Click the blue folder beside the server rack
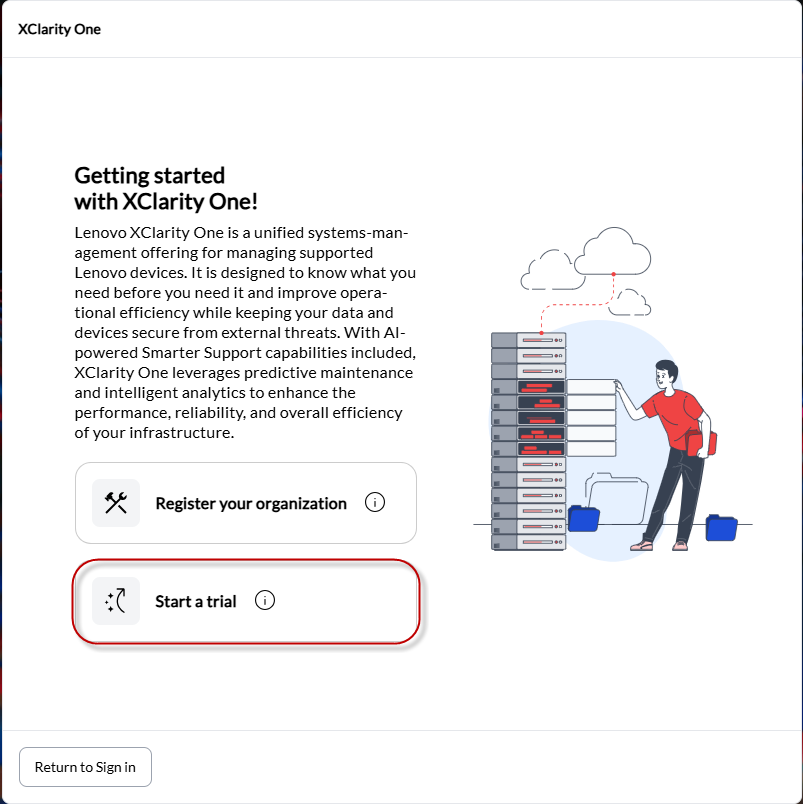 pyautogui.click(x=584, y=518)
